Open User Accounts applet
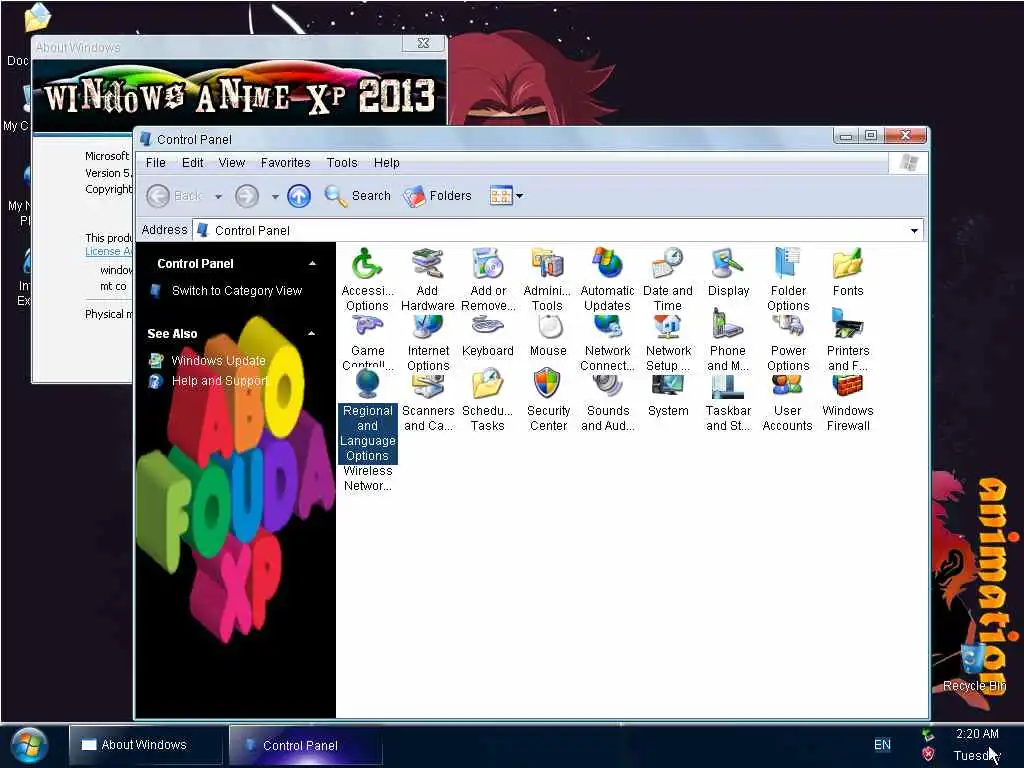The height and width of the screenshot is (768, 1024). point(787,402)
